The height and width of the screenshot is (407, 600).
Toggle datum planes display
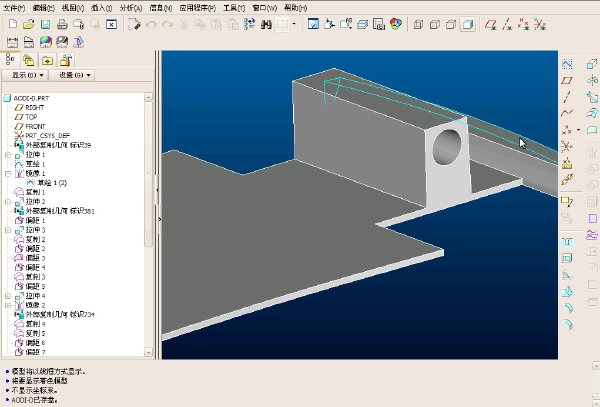(491, 25)
